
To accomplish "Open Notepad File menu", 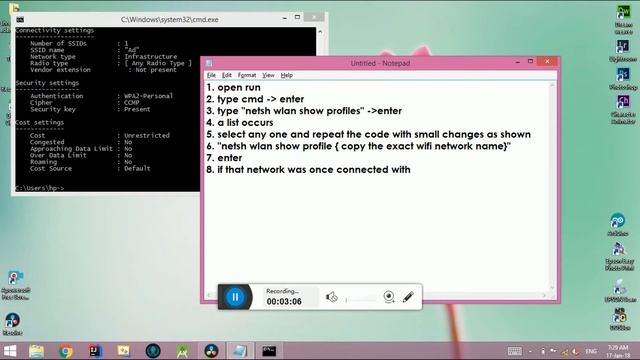I will (x=211, y=75).
